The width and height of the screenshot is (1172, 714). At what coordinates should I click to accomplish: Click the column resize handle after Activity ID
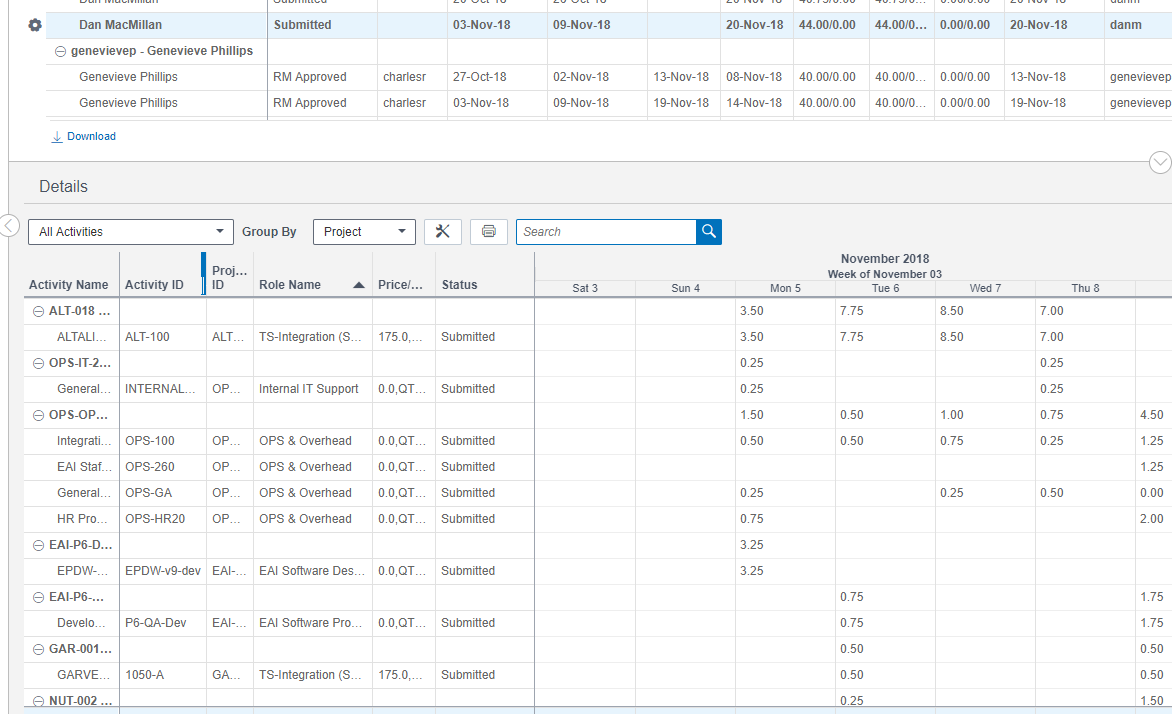point(204,274)
